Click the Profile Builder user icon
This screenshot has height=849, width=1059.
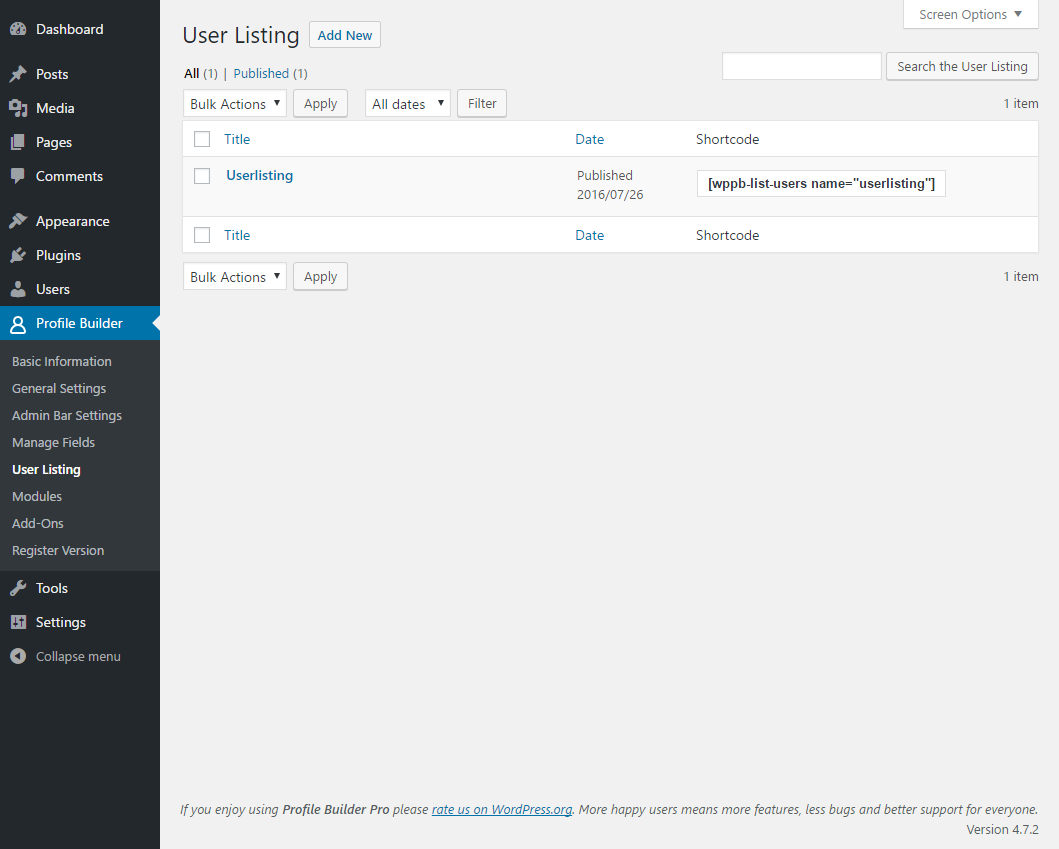18,322
